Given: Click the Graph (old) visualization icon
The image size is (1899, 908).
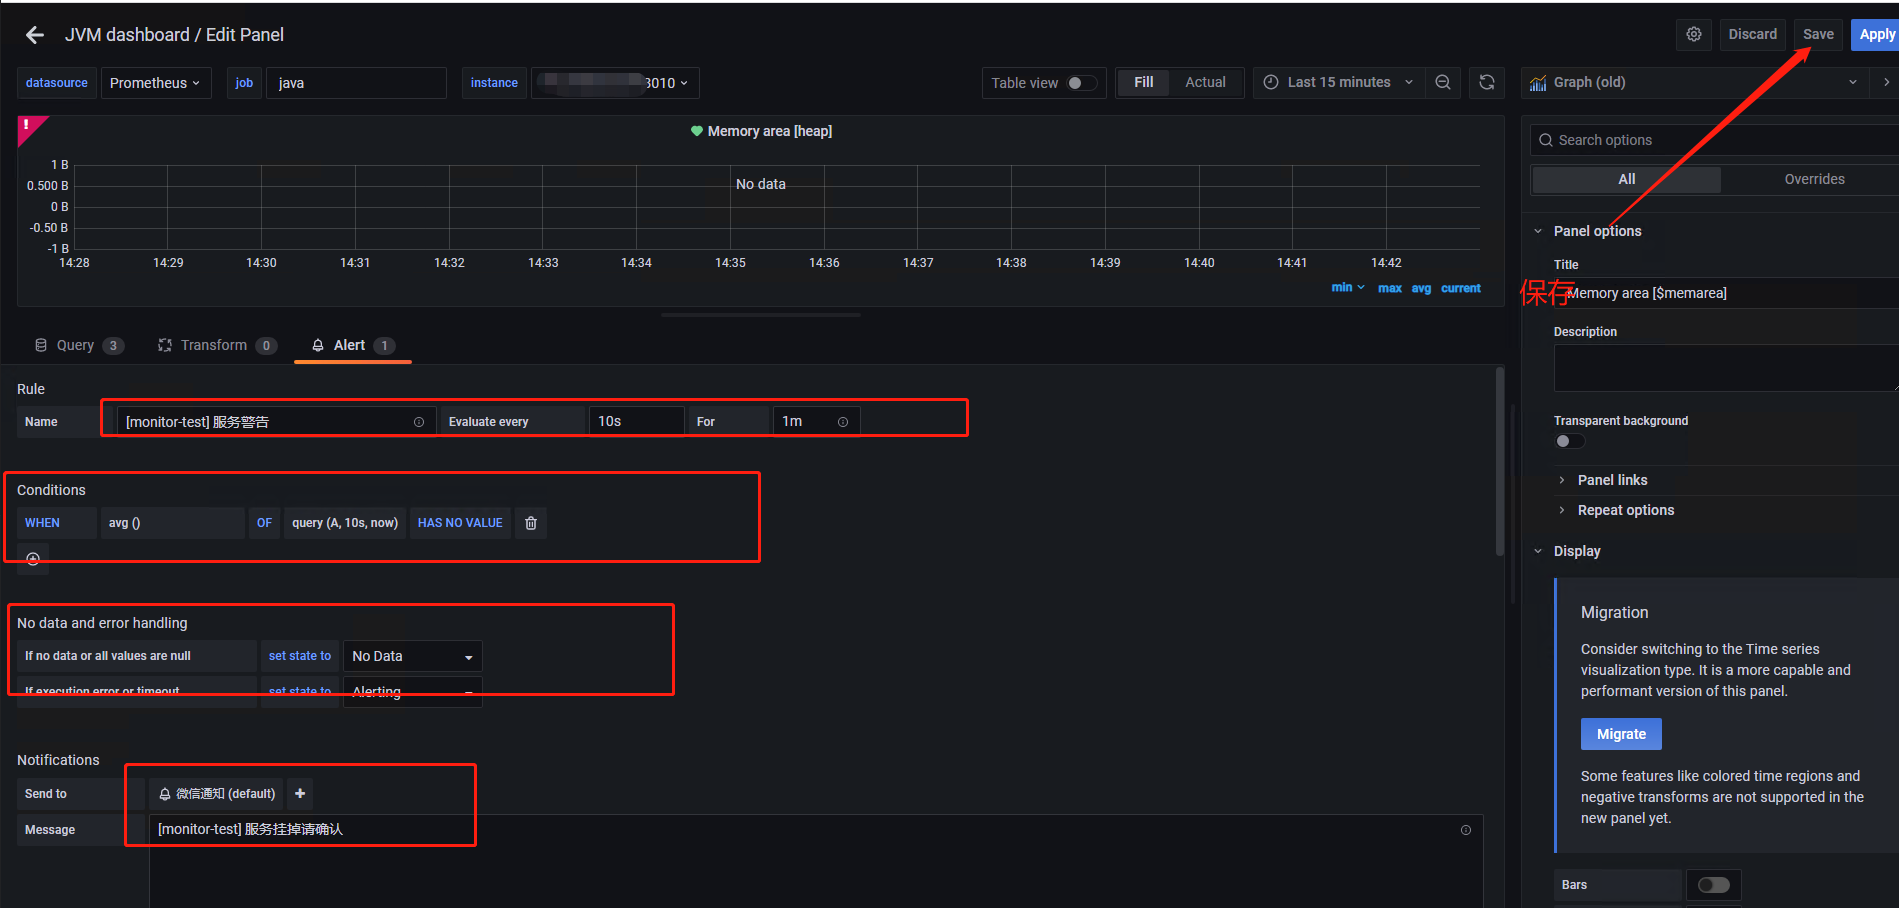Looking at the screenshot, I should tap(1538, 83).
